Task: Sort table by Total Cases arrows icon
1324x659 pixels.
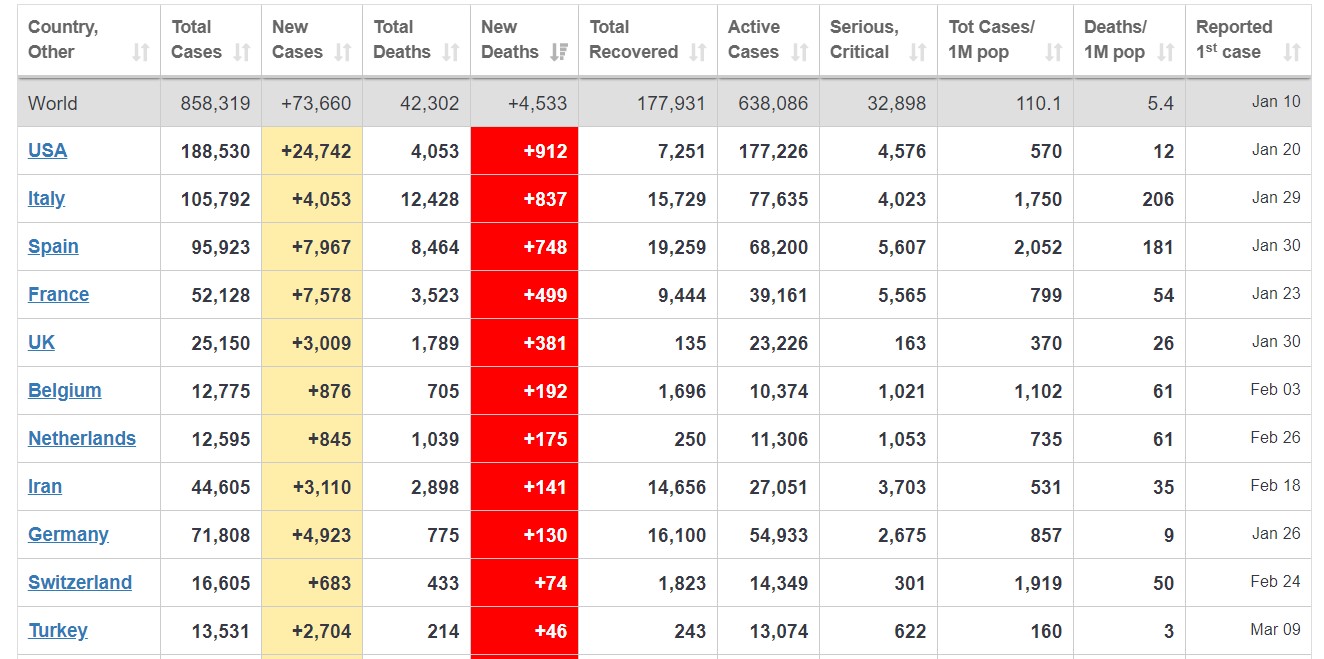Action: [242, 52]
